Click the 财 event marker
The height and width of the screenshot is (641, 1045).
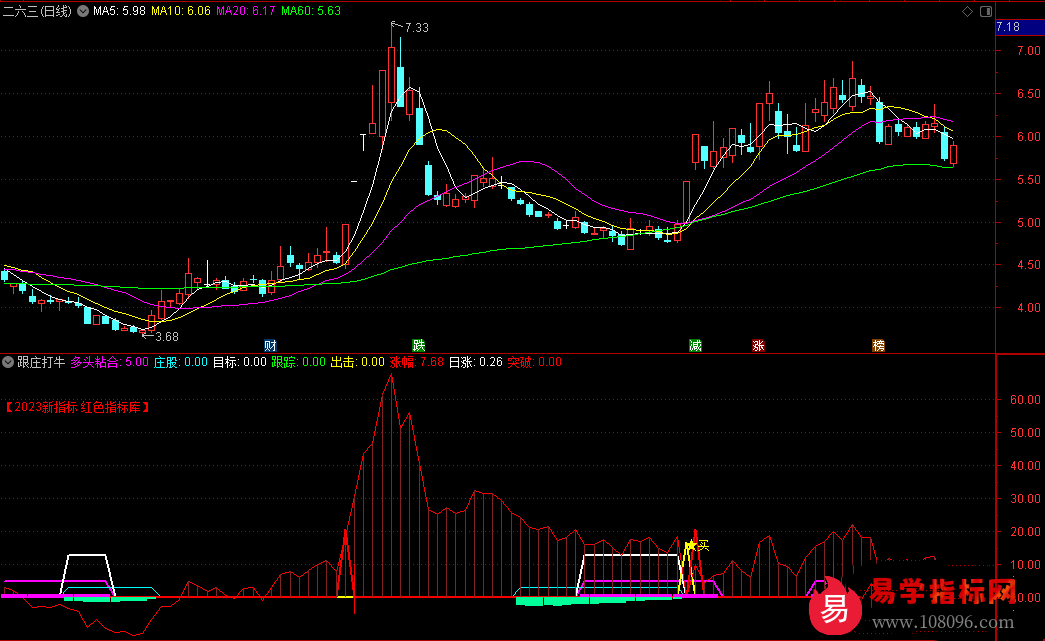(270, 345)
